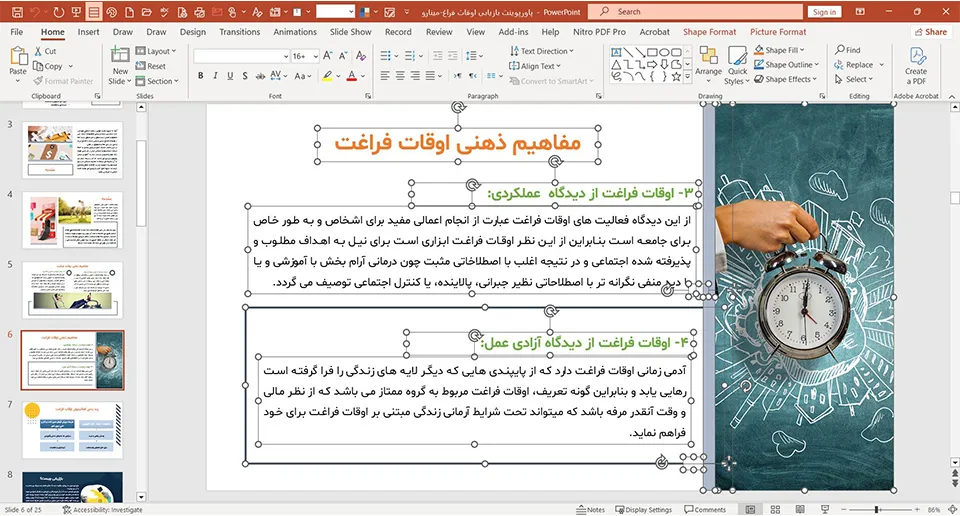Switch to the Insert tab

pyautogui.click(x=88, y=32)
